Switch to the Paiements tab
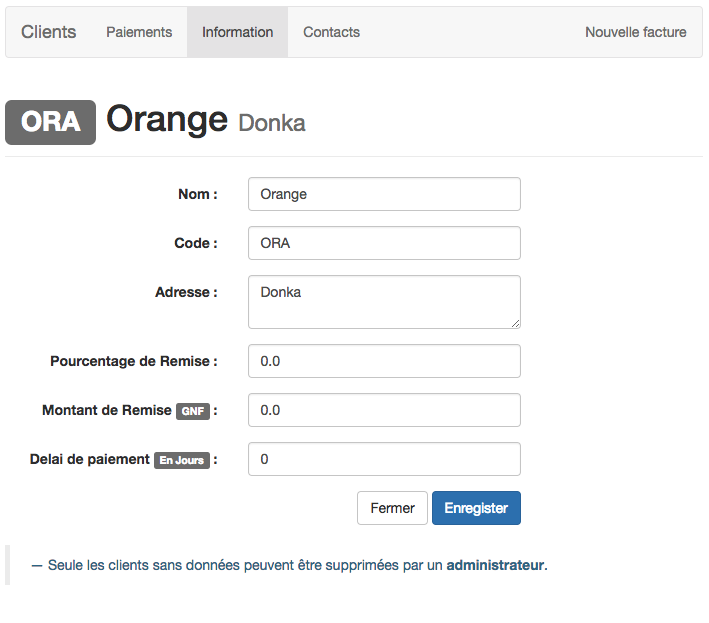The image size is (709, 623). coord(139,32)
